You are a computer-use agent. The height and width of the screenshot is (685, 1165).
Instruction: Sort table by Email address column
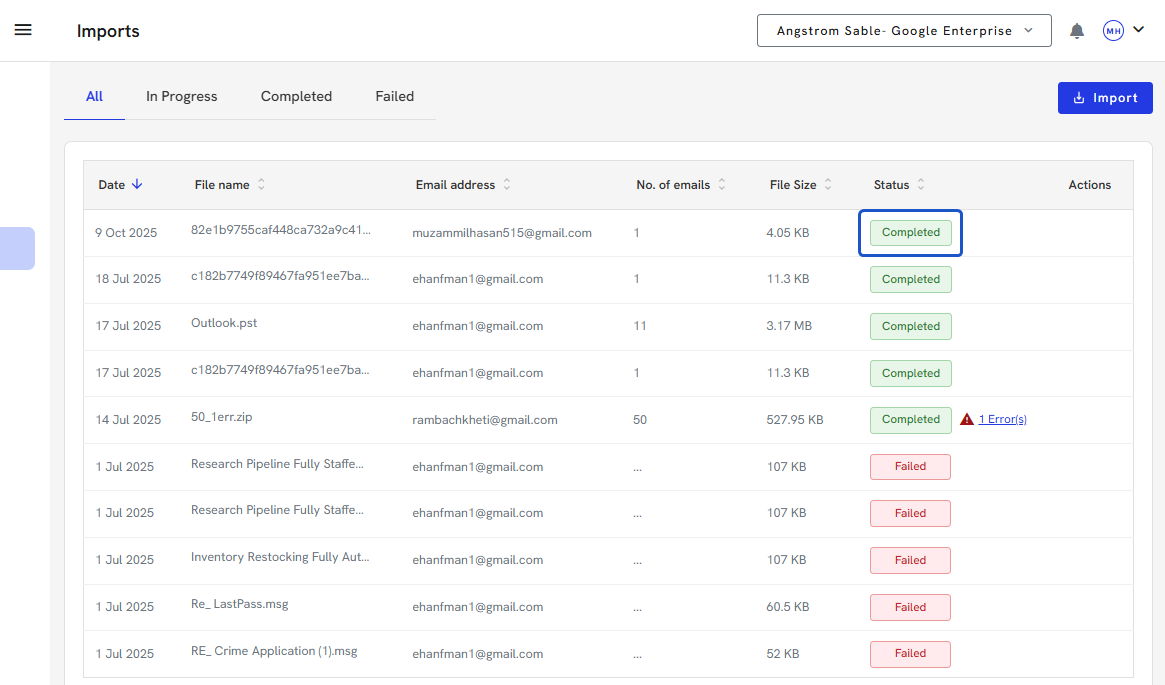[507, 185]
